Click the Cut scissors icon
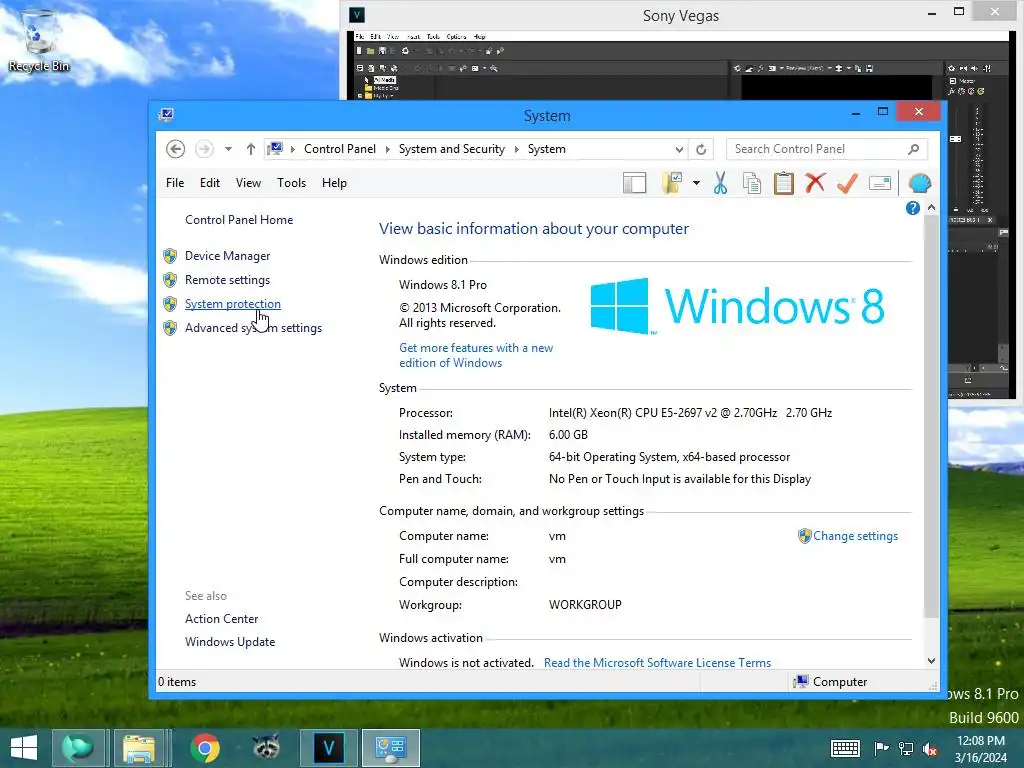1024x768 pixels. click(720, 184)
